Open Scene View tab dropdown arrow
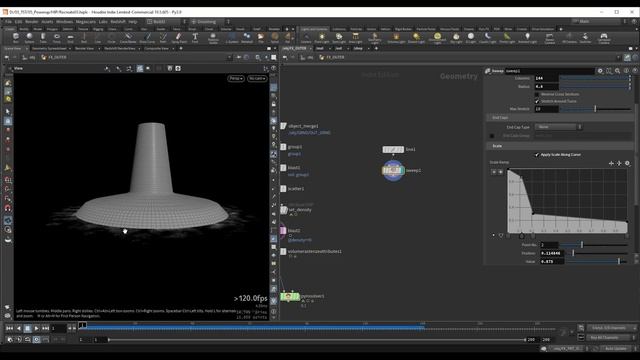This screenshot has width=640, height=360. (27, 49)
